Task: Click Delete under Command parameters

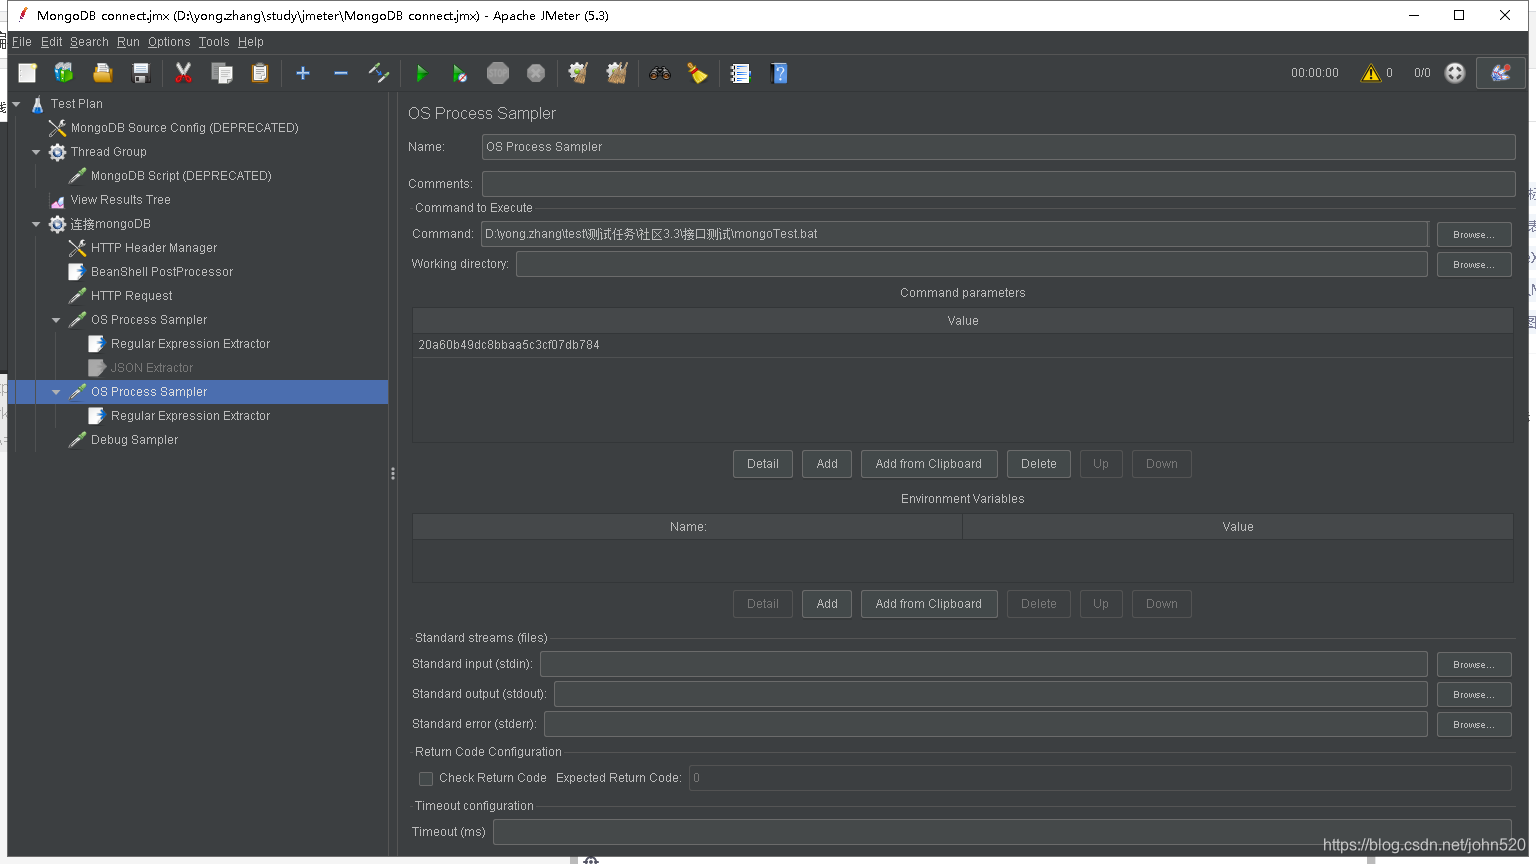Action: coord(1039,464)
